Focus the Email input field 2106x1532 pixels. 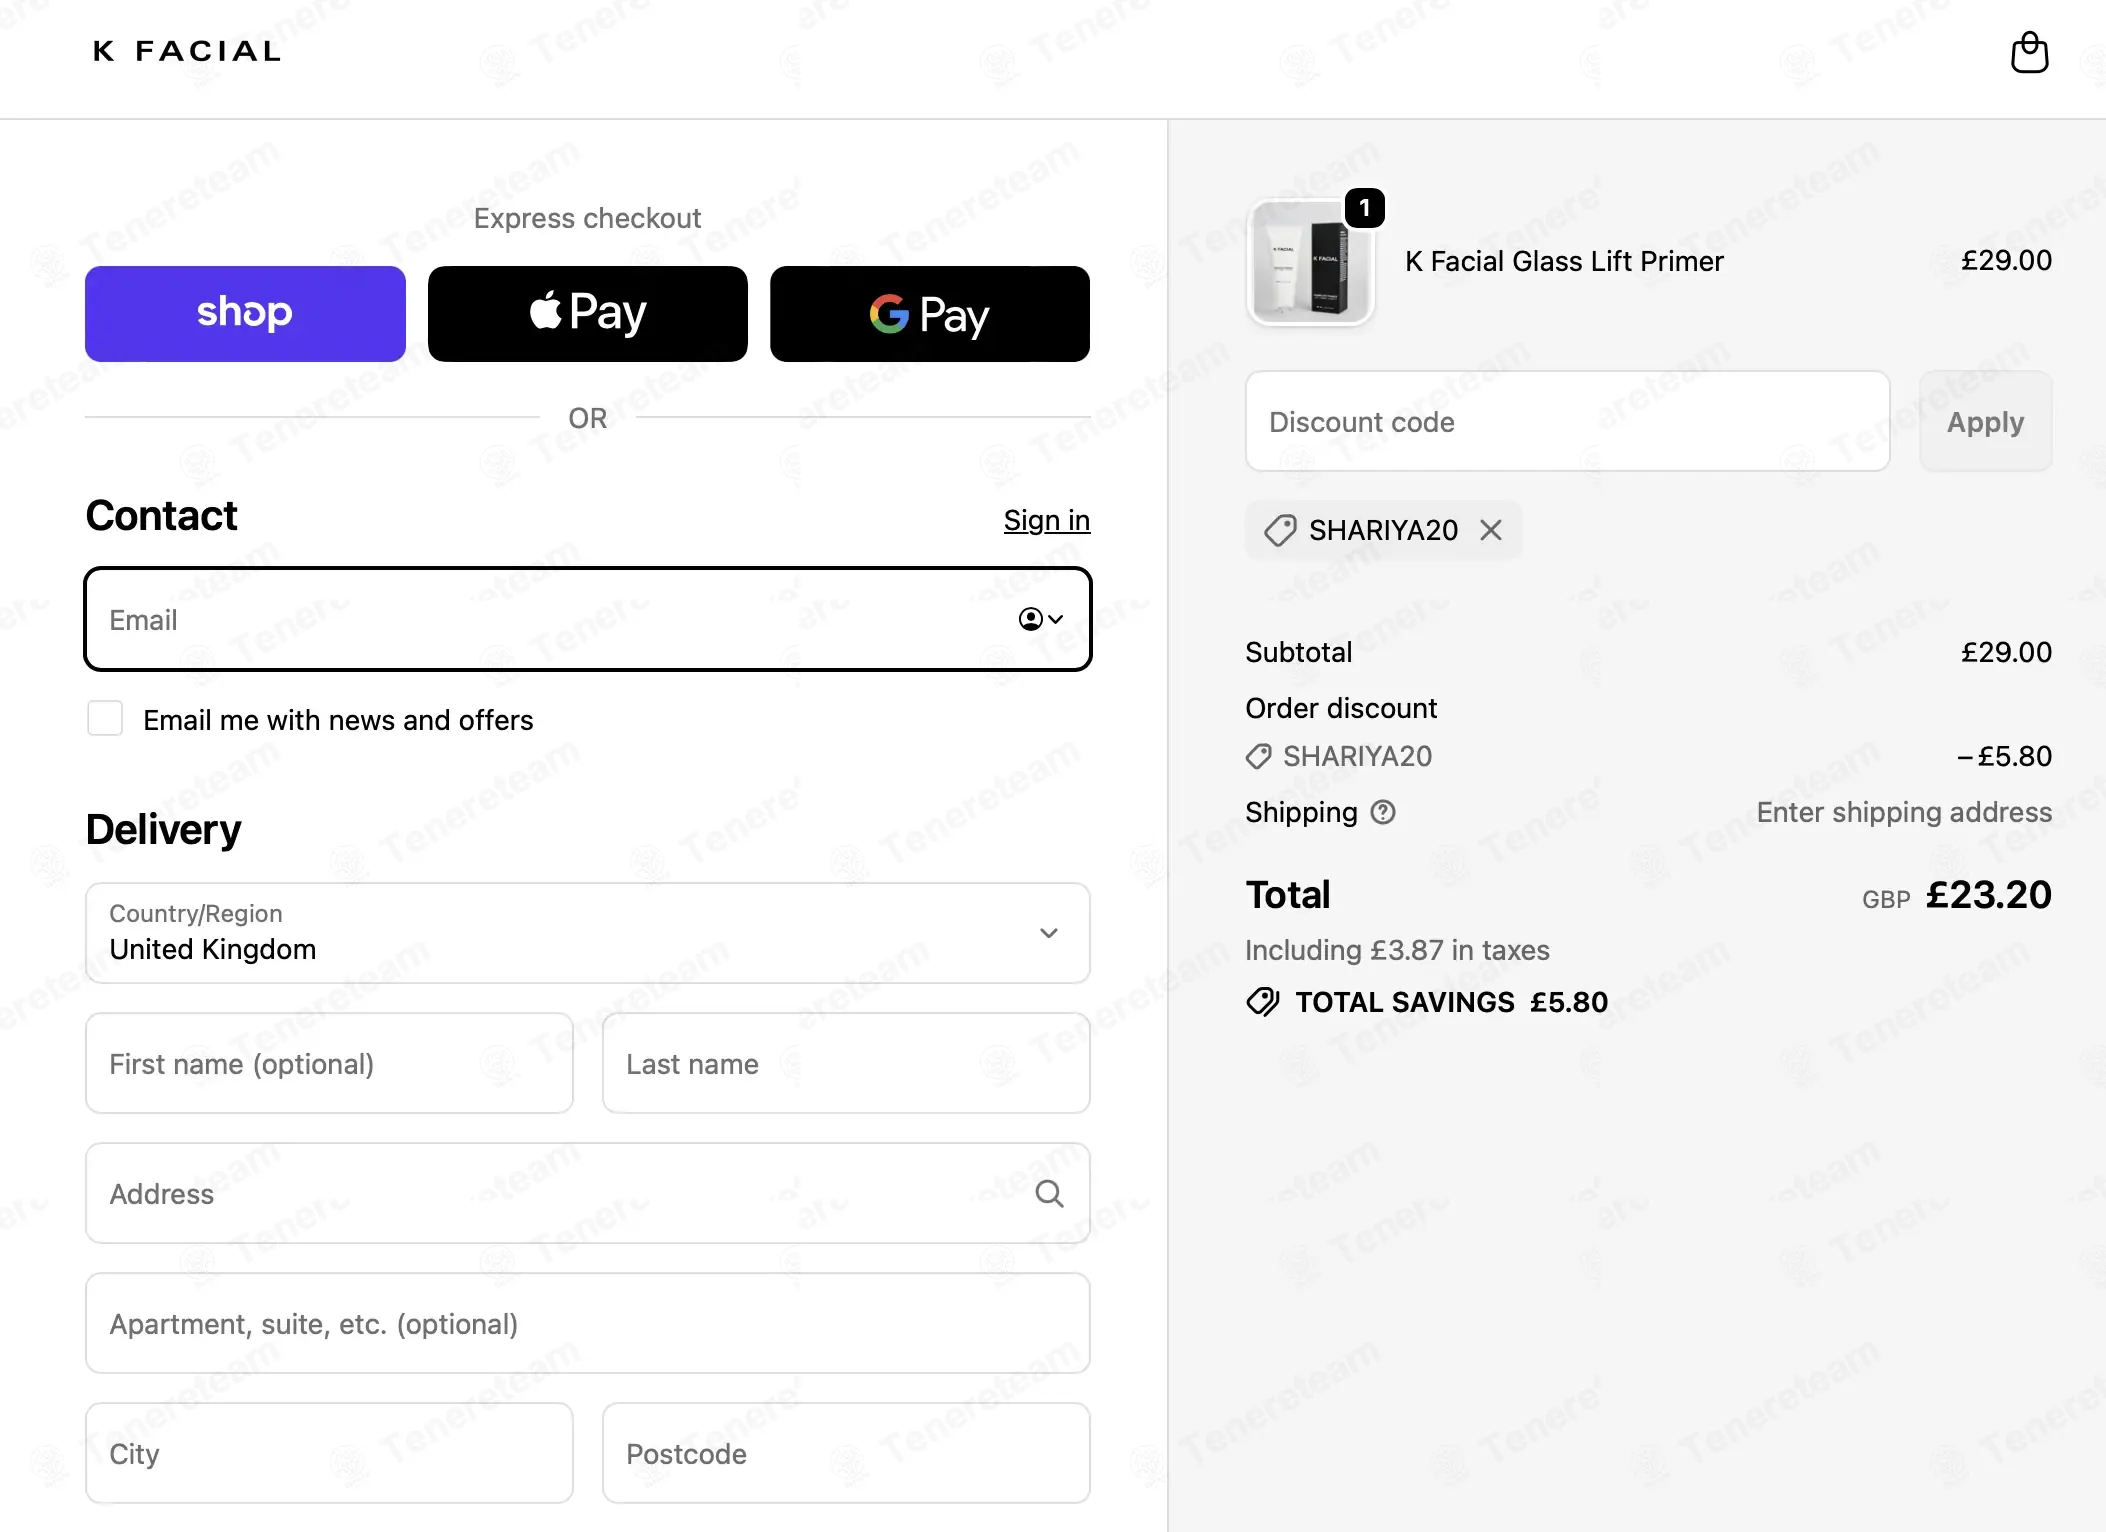(588, 619)
